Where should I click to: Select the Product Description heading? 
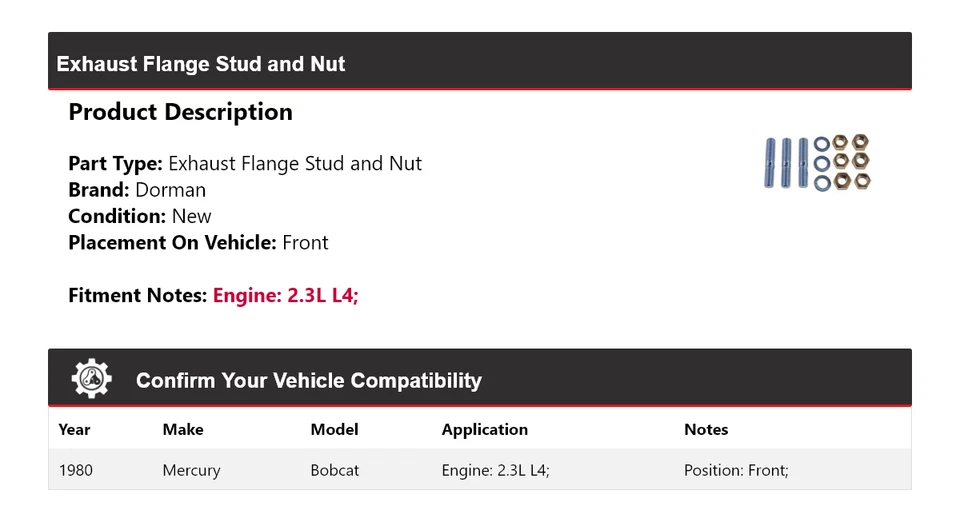tap(180, 112)
